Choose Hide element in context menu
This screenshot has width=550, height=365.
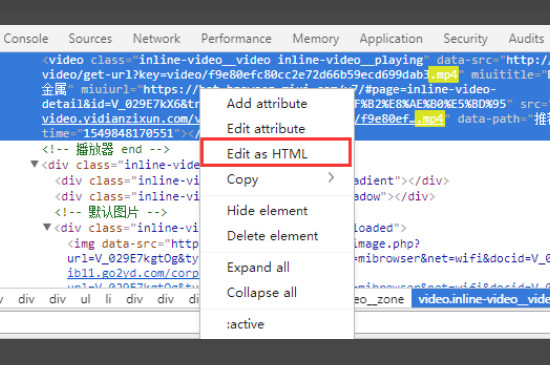tap(277, 211)
